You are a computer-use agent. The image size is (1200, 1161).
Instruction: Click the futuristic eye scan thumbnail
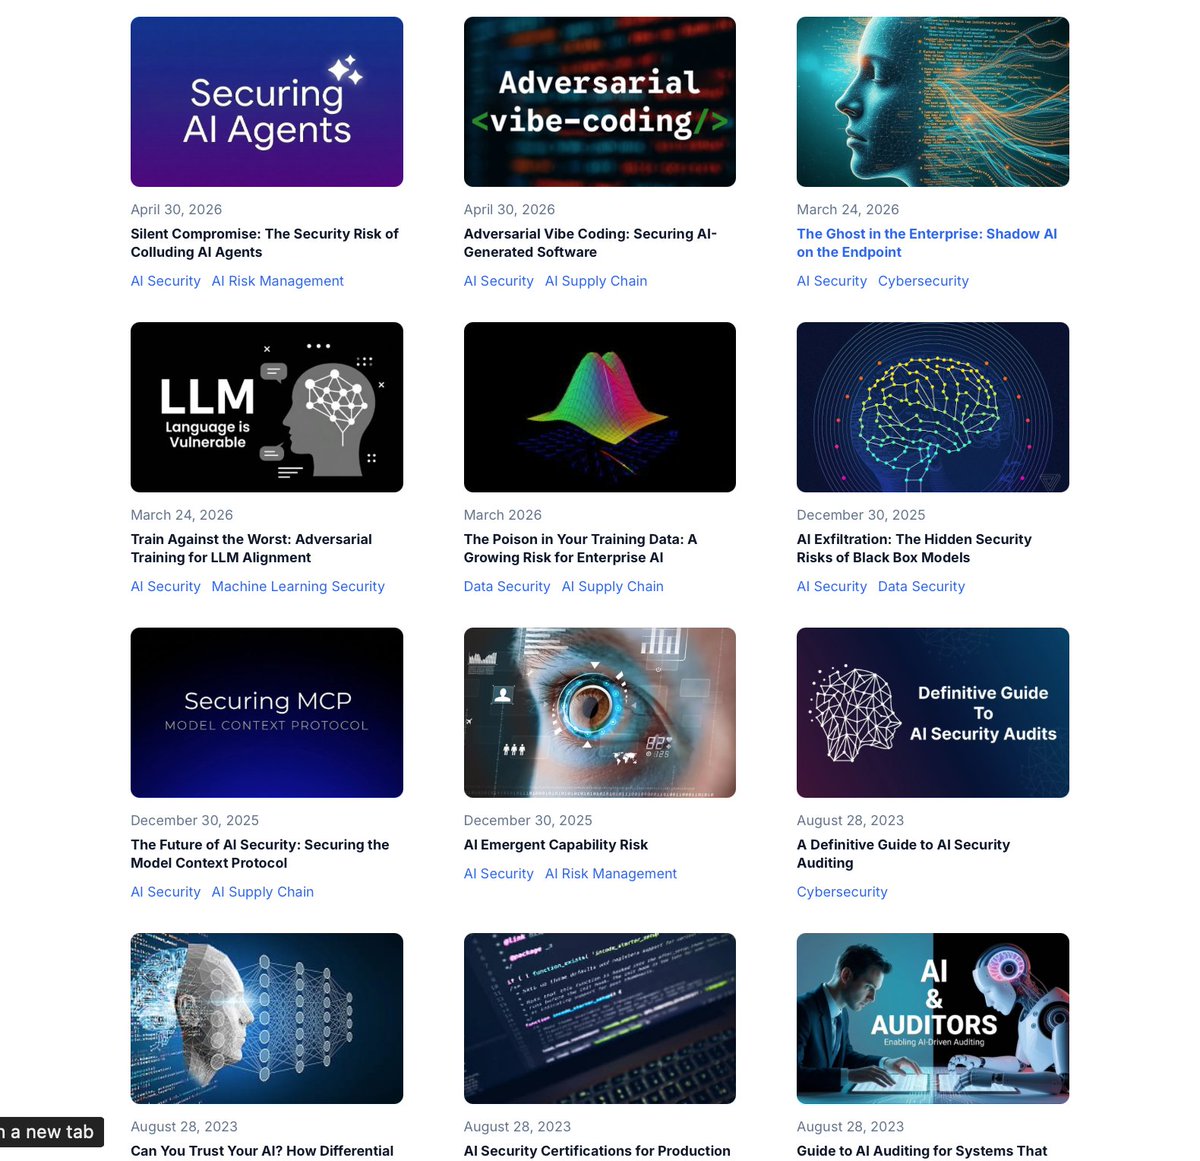[600, 713]
